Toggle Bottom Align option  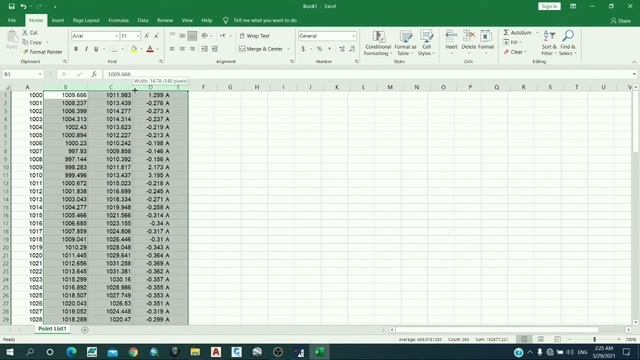coord(192,36)
